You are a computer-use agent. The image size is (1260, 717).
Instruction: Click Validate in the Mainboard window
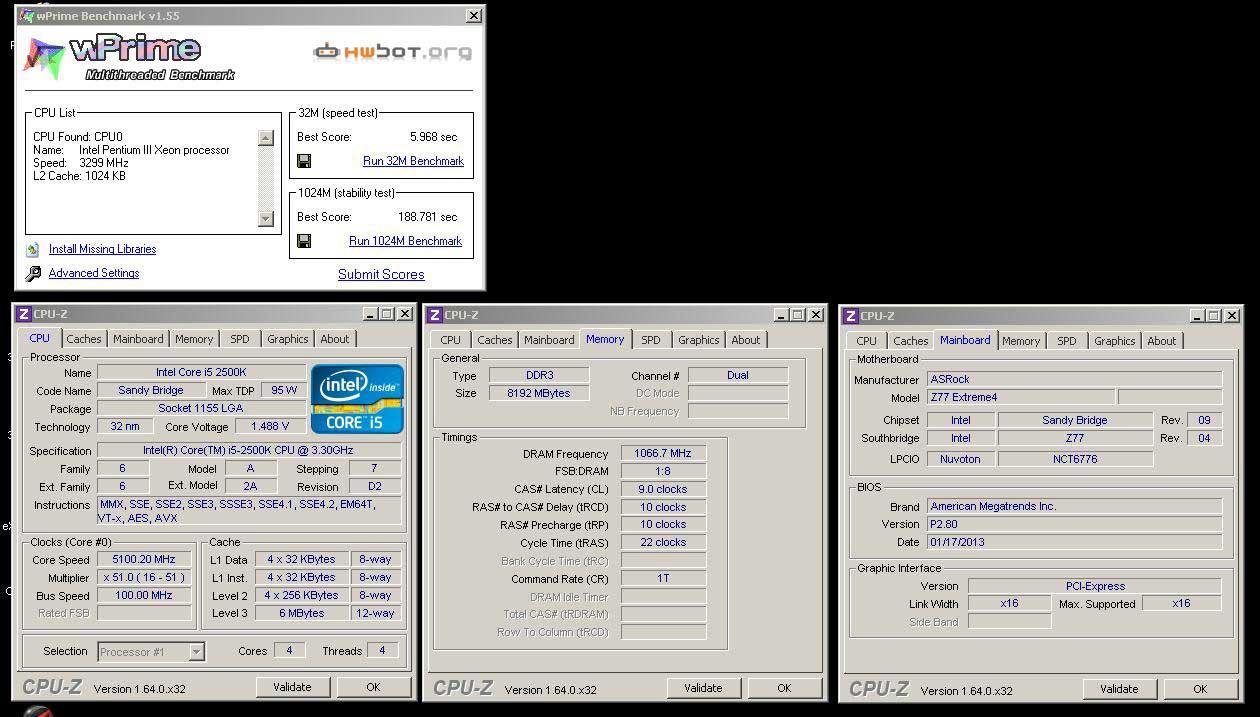(x=1119, y=689)
